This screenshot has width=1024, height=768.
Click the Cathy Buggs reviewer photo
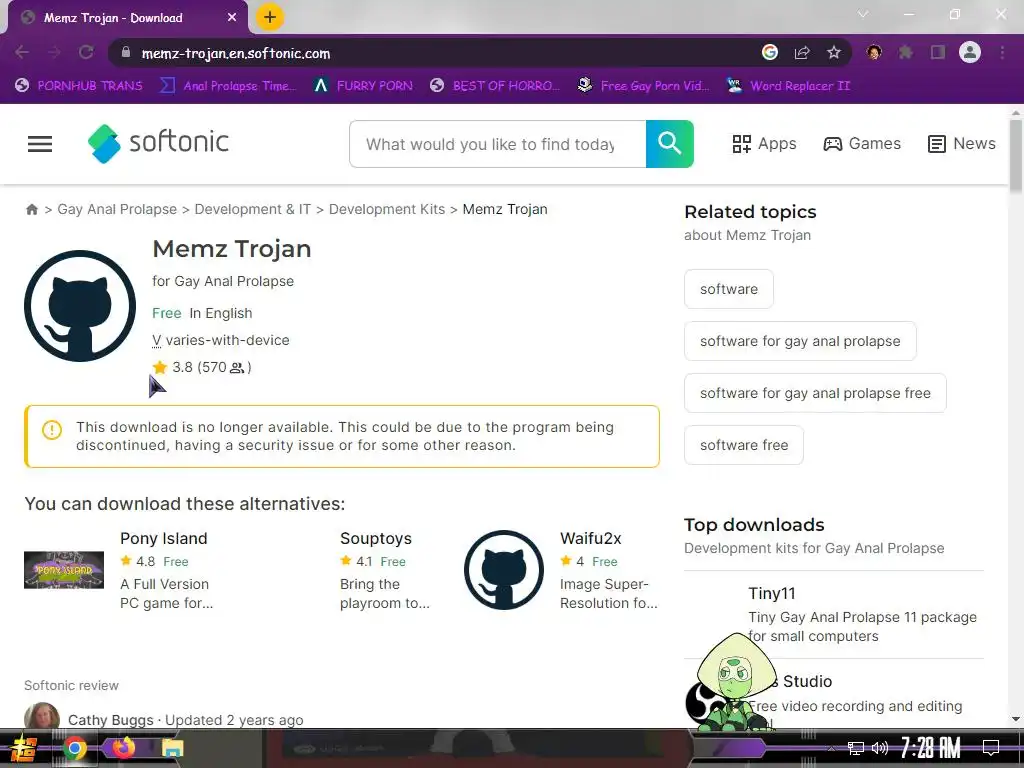coord(42,716)
